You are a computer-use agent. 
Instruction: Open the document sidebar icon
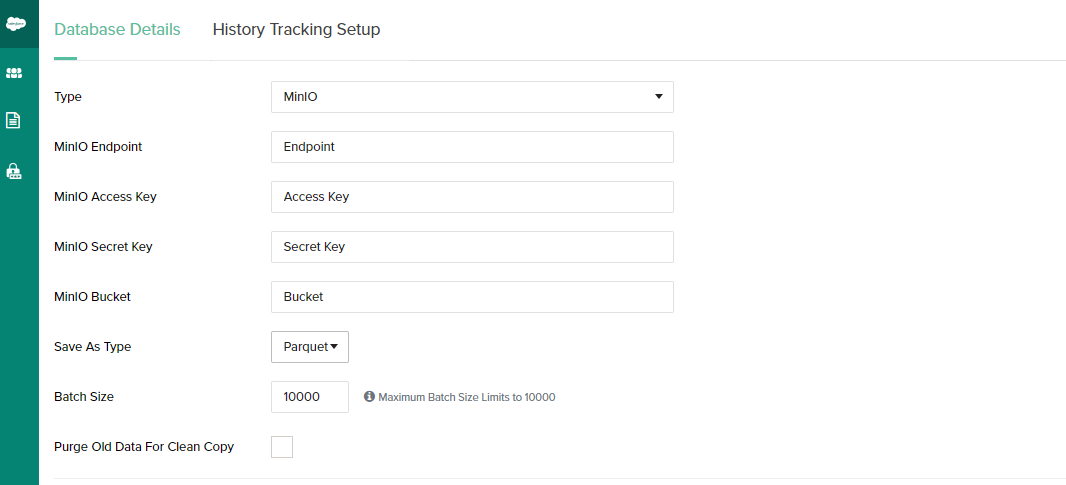tap(14, 120)
